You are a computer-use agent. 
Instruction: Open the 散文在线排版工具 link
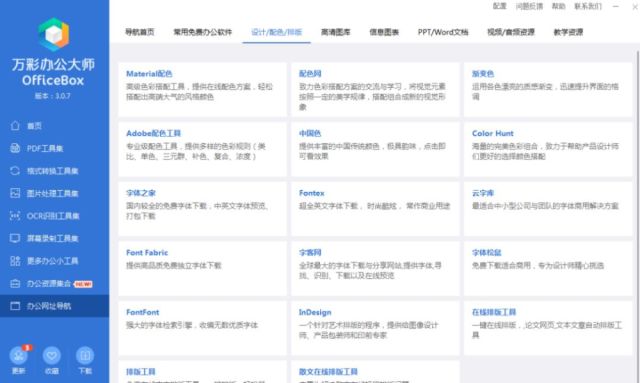(x=328, y=372)
